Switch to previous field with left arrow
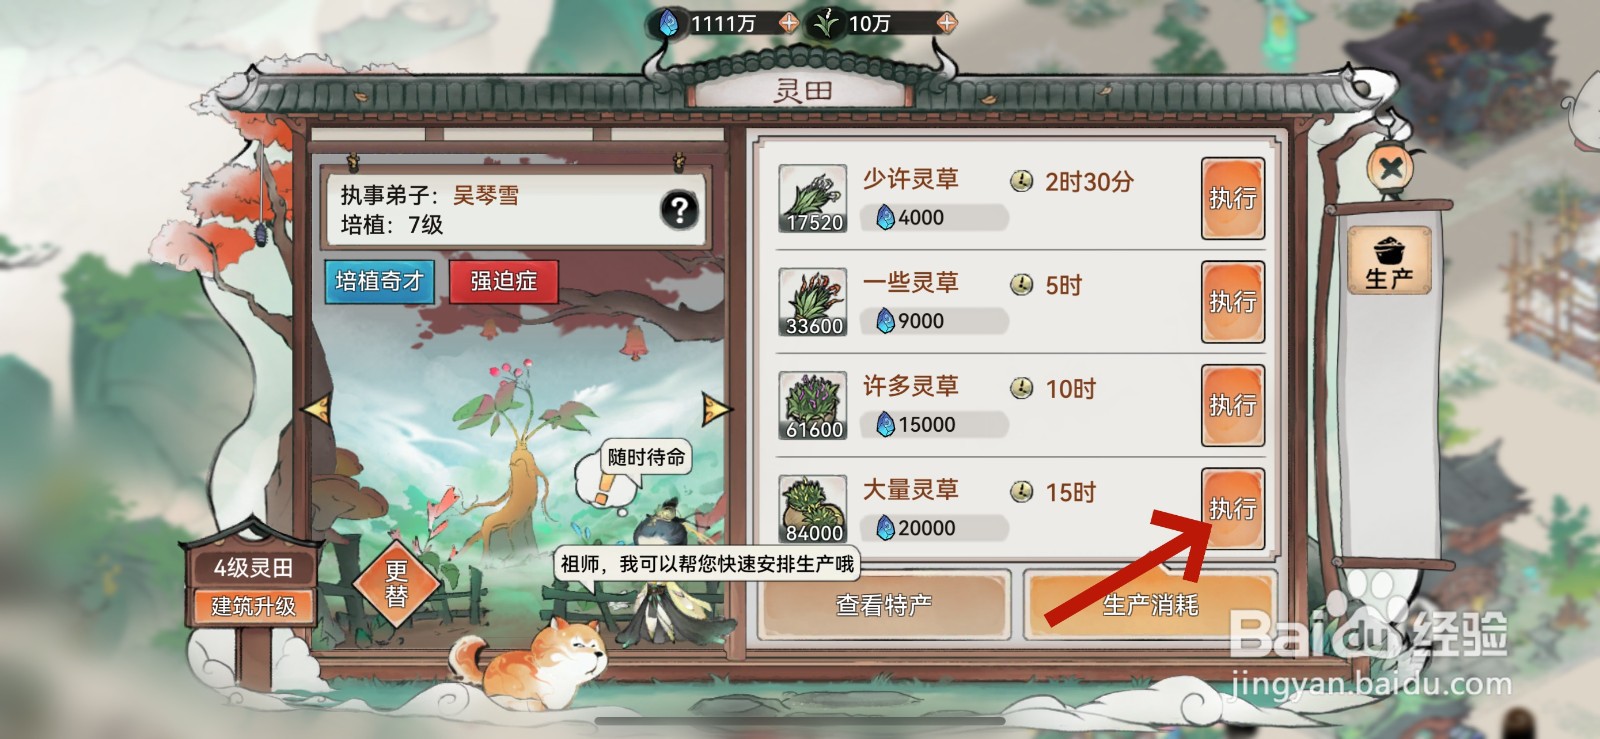1600x739 pixels. (317, 409)
